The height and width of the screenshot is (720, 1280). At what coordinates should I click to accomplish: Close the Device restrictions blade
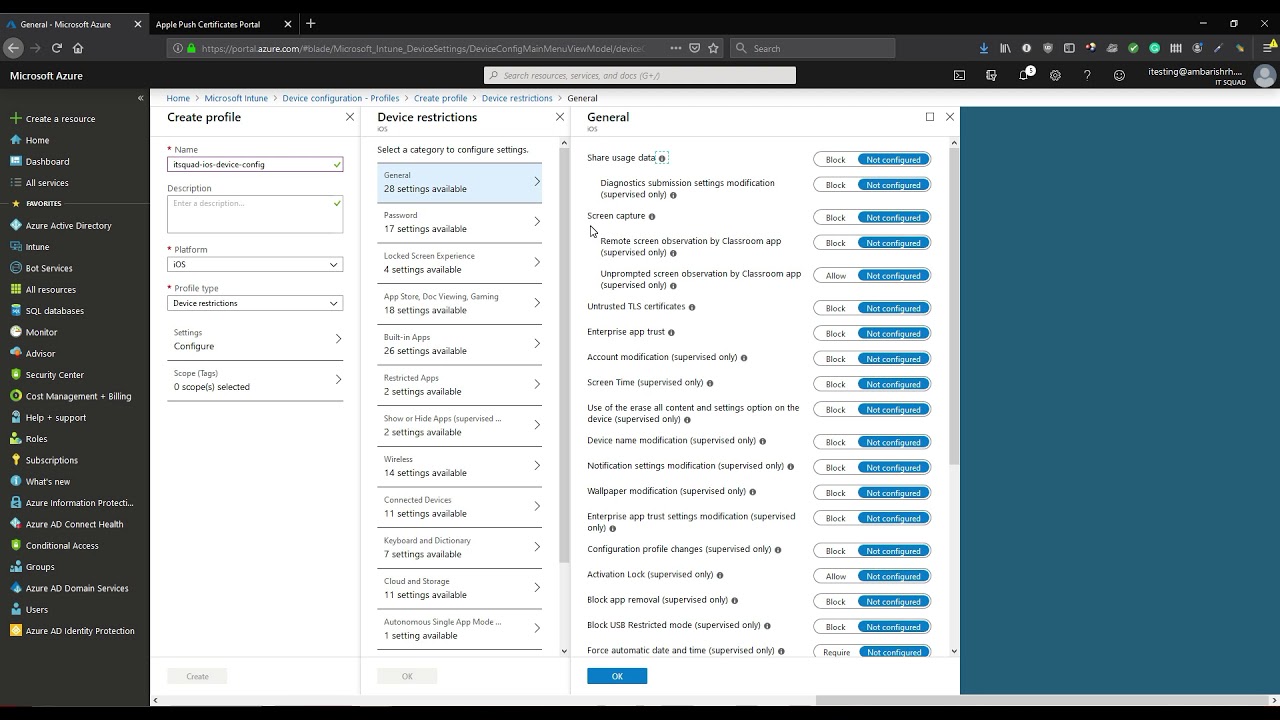(560, 117)
